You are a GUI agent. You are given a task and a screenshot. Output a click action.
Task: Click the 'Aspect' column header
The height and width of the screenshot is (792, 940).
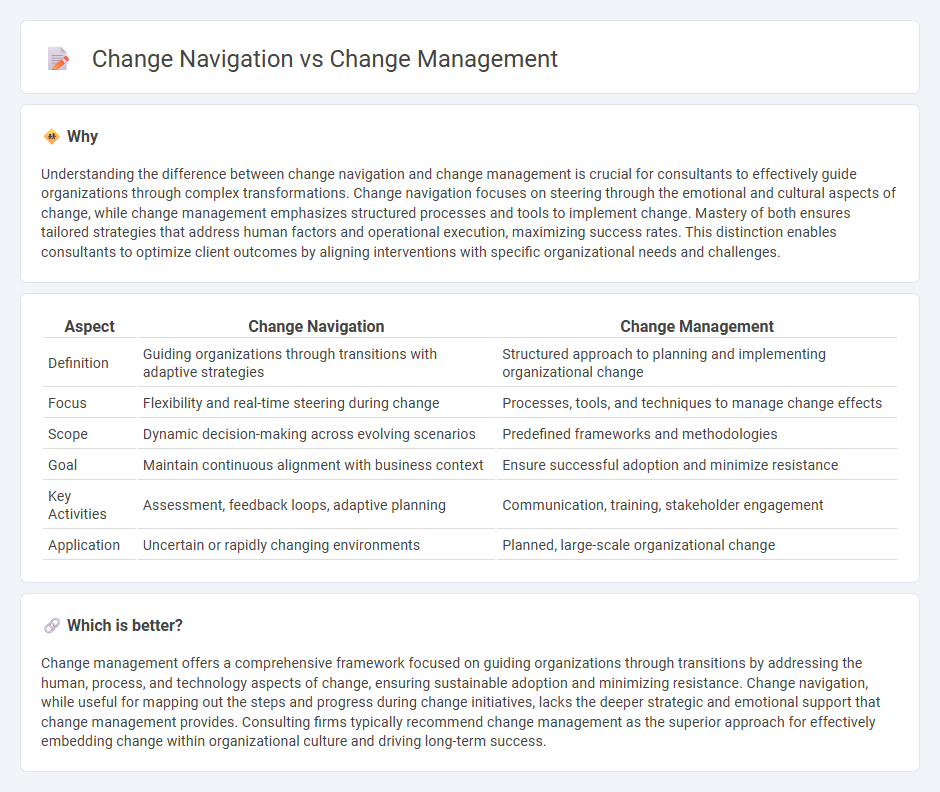[89, 326]
